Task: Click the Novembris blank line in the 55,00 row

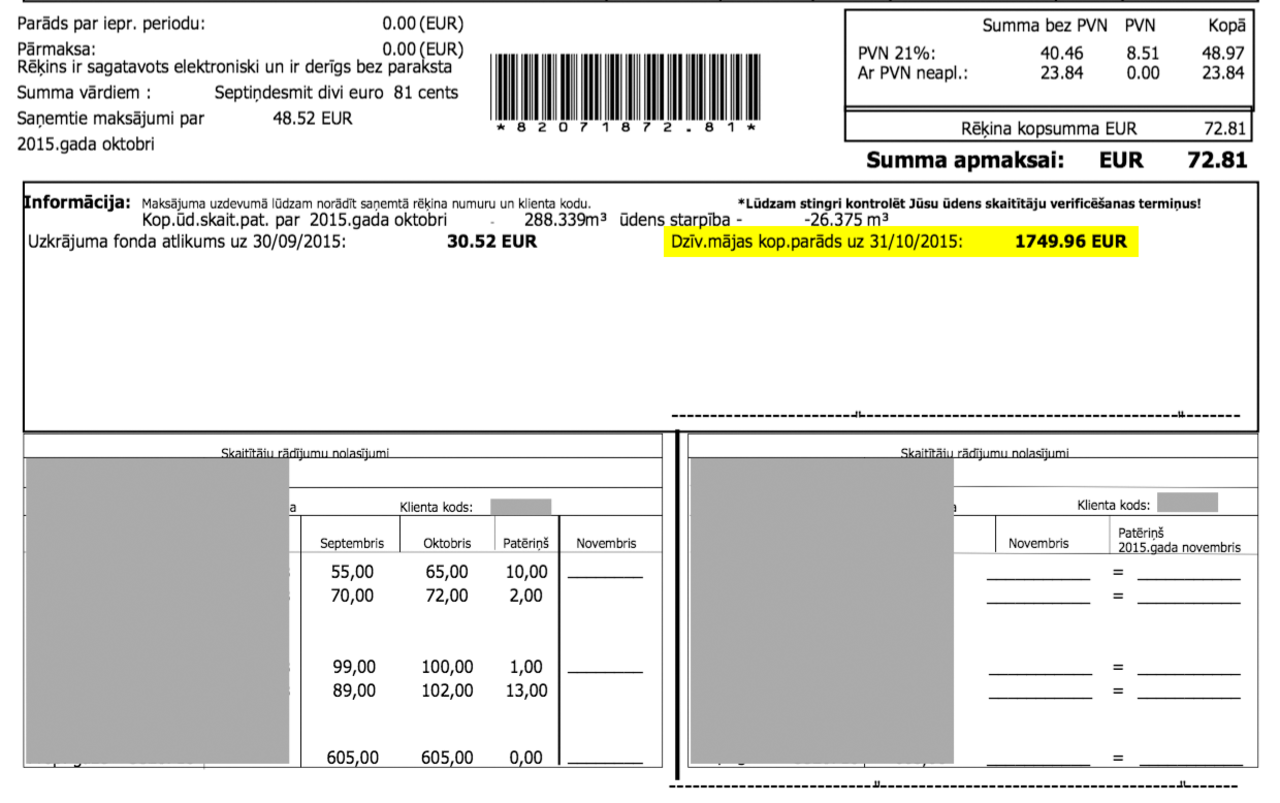Action: coord(605,574)
